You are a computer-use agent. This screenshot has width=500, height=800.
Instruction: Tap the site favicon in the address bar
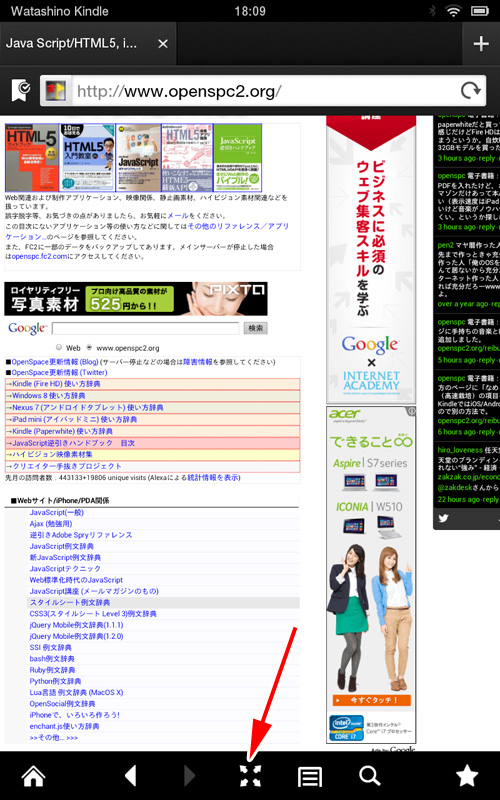pyautogui.click(x=56, y=91)
